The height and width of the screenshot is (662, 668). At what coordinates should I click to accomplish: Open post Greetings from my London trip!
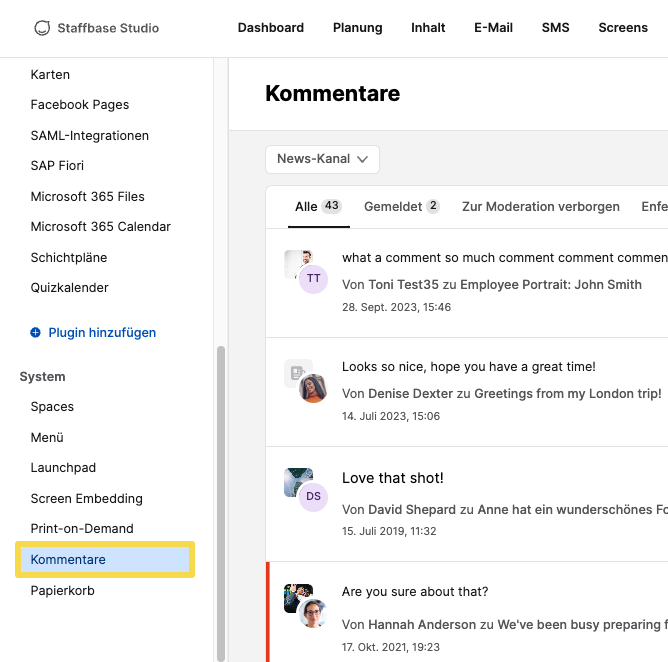pos(567,394)
